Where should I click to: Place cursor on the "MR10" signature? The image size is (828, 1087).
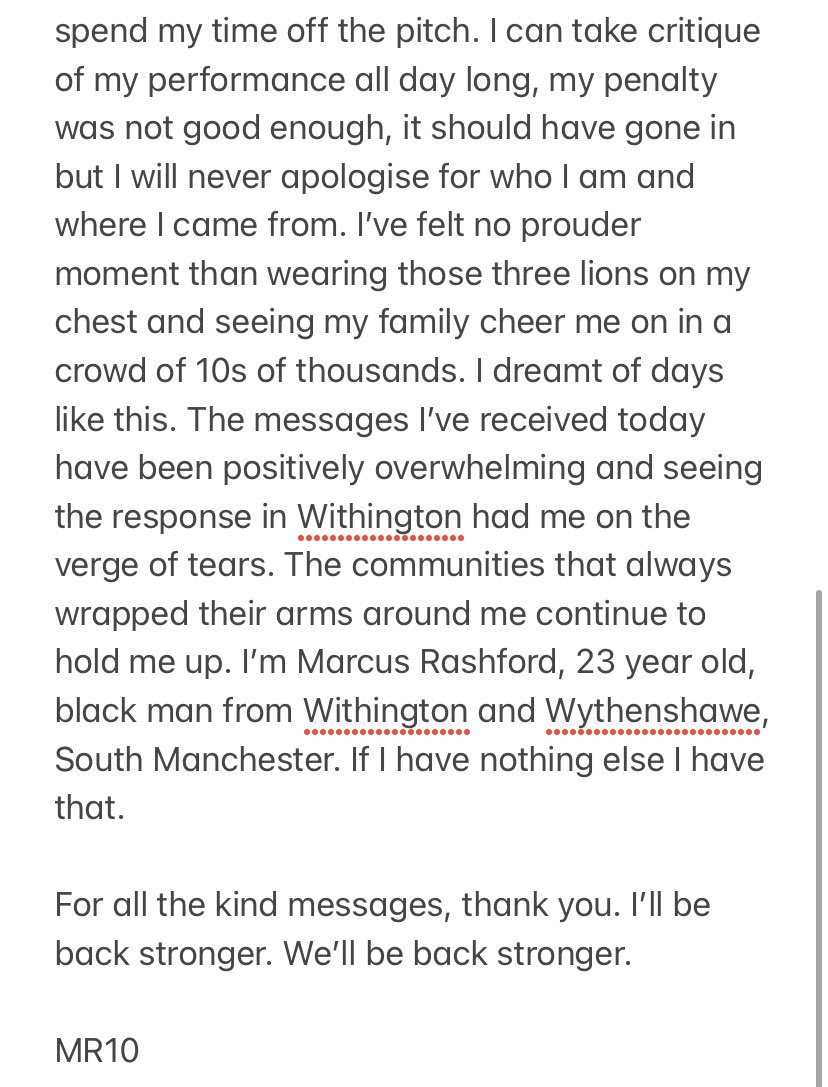tap(97, 1051)
